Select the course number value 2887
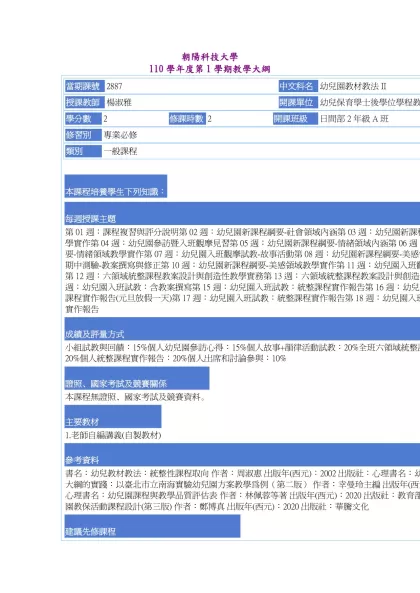This screenshot has width=420, height=593. tap(114, 87)
